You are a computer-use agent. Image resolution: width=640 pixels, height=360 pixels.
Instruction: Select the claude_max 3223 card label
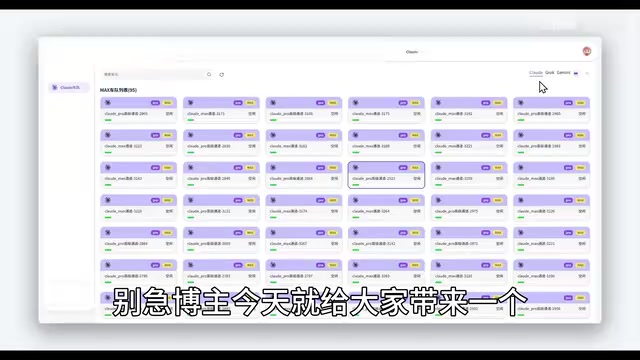tap(123, 146)
